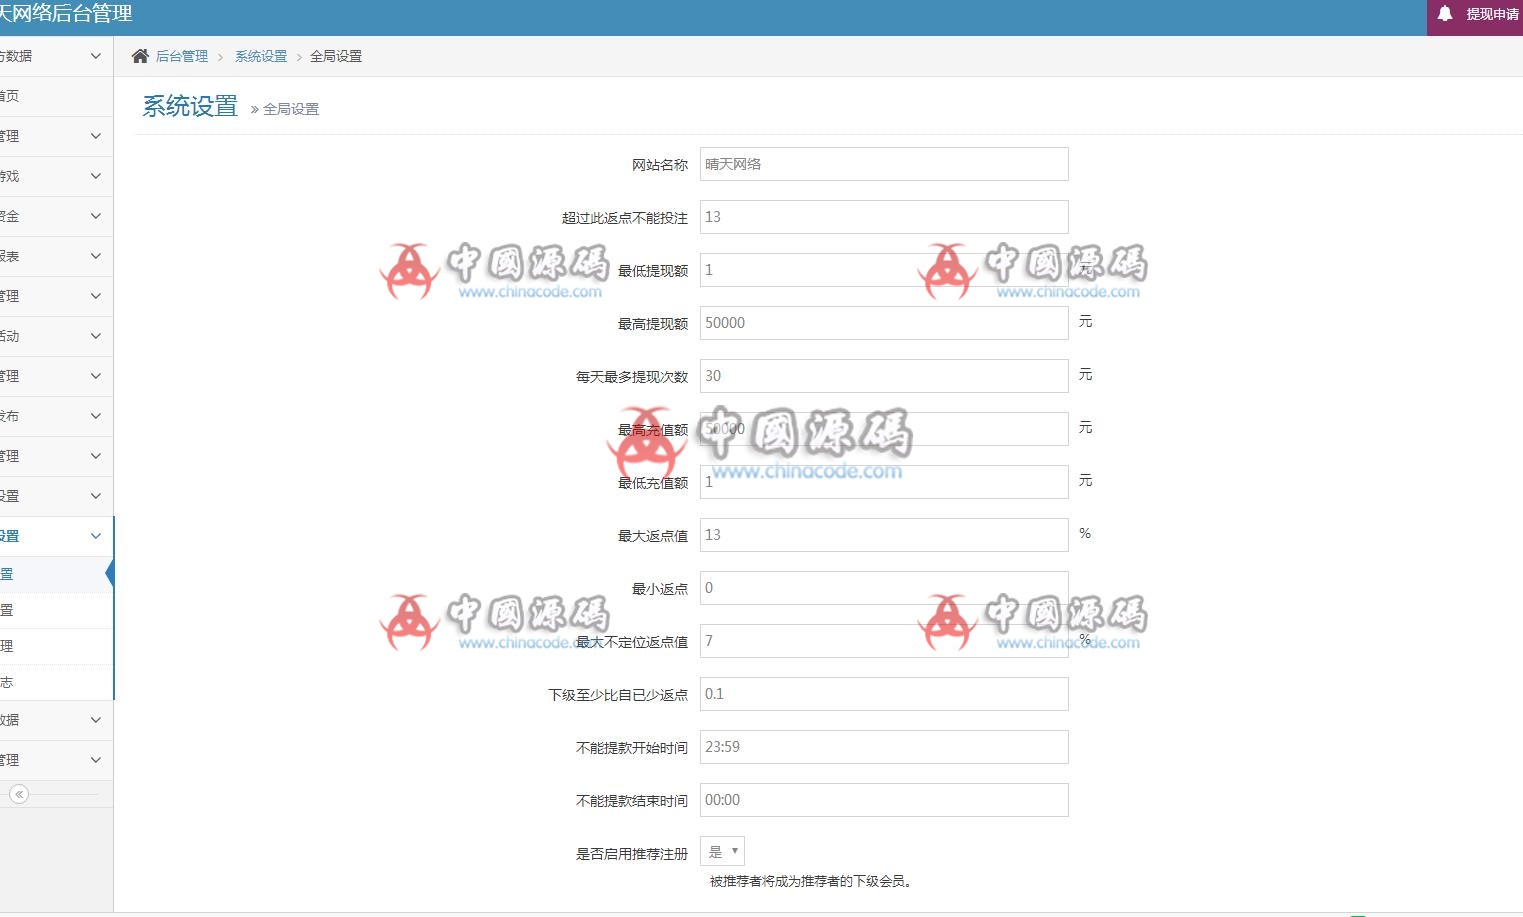This screenshot has height=917, width=1523.
Task: Click the 元 unit beside 最高提现额
Action: tap(1085, 321)
